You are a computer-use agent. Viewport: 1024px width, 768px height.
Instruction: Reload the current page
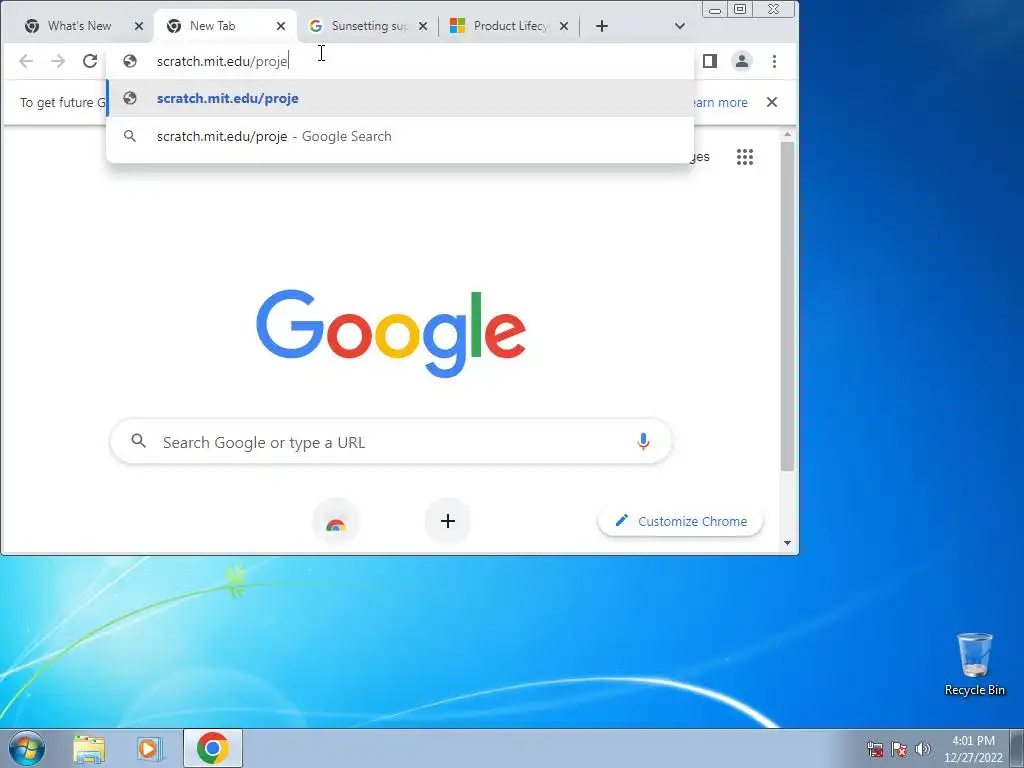(90, 61)
